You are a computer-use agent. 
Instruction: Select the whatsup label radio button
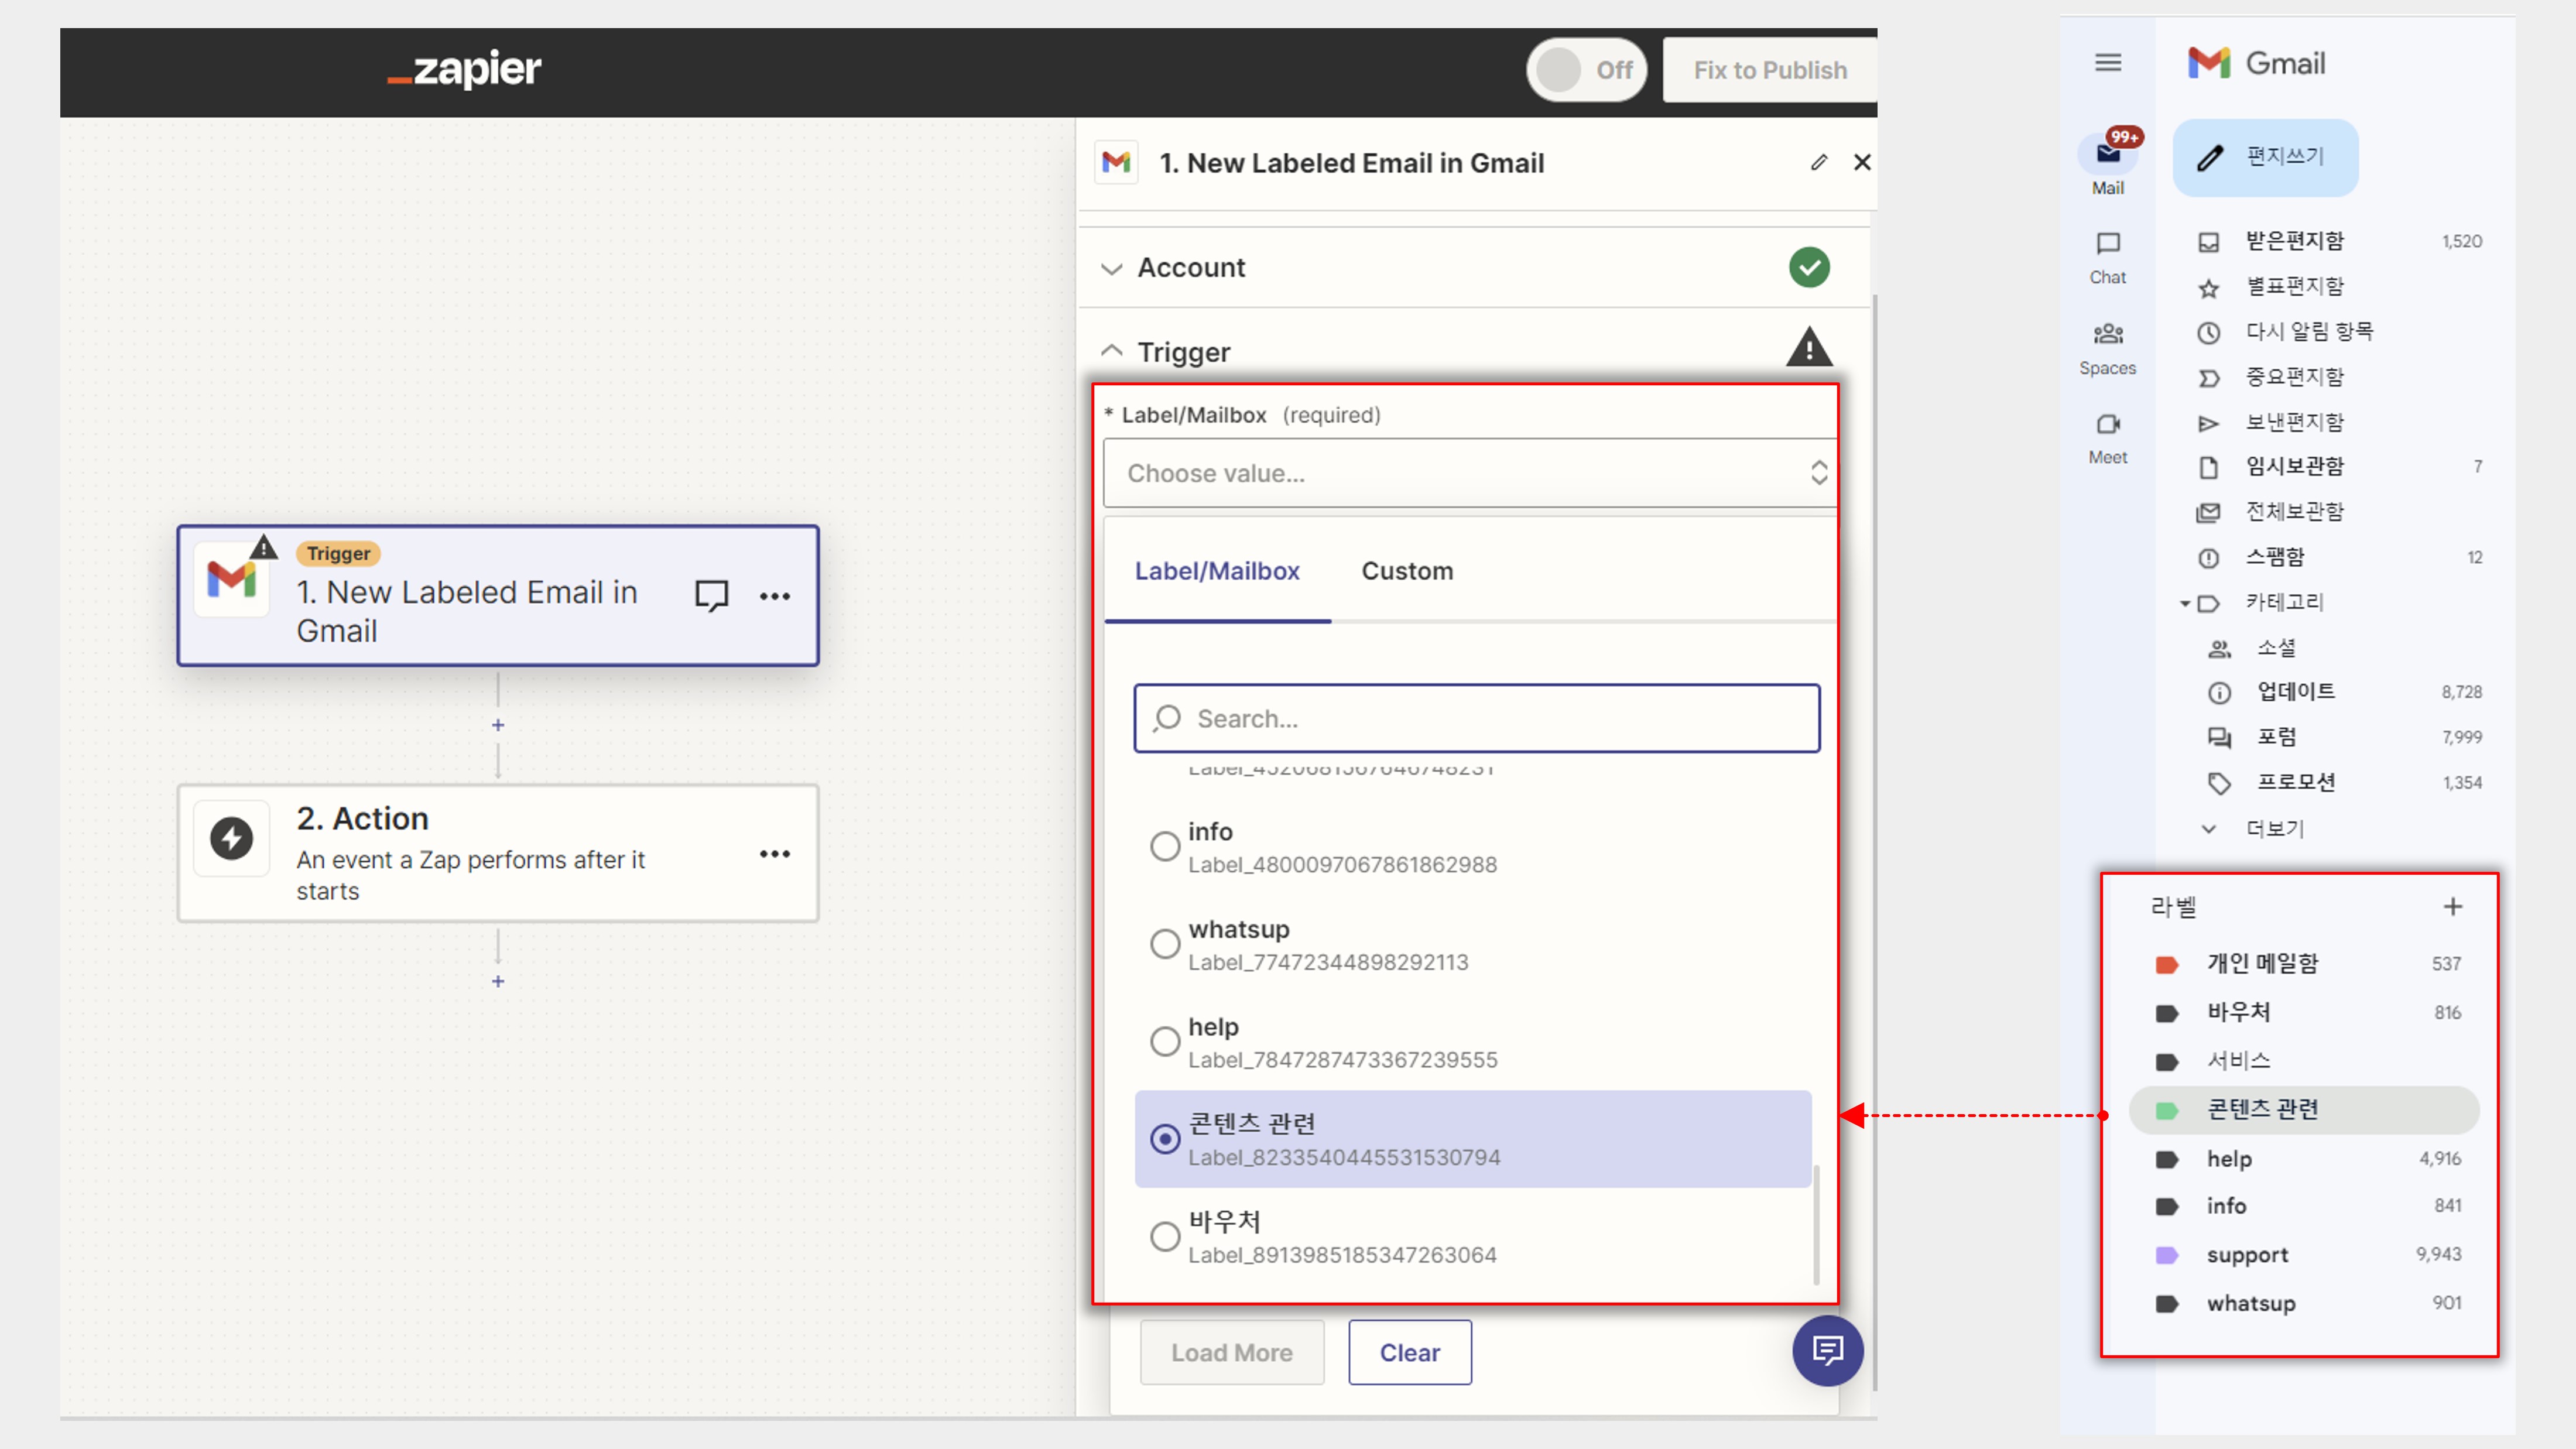click(x=1165, y=944)
